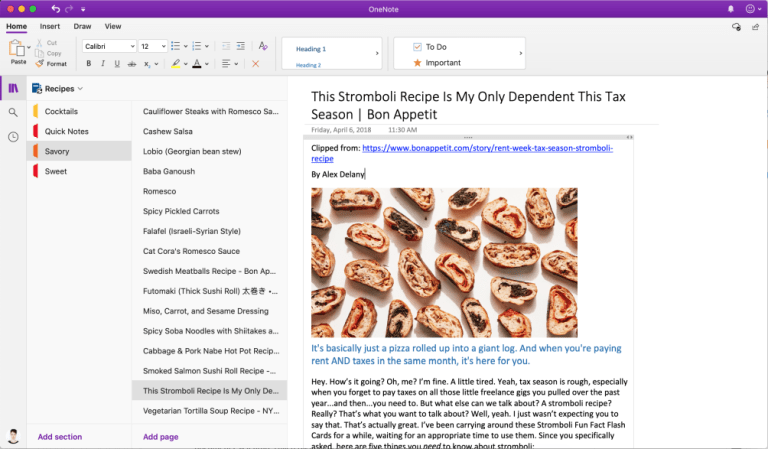
Task: Insert a numbered list
Action: [197, 46]
